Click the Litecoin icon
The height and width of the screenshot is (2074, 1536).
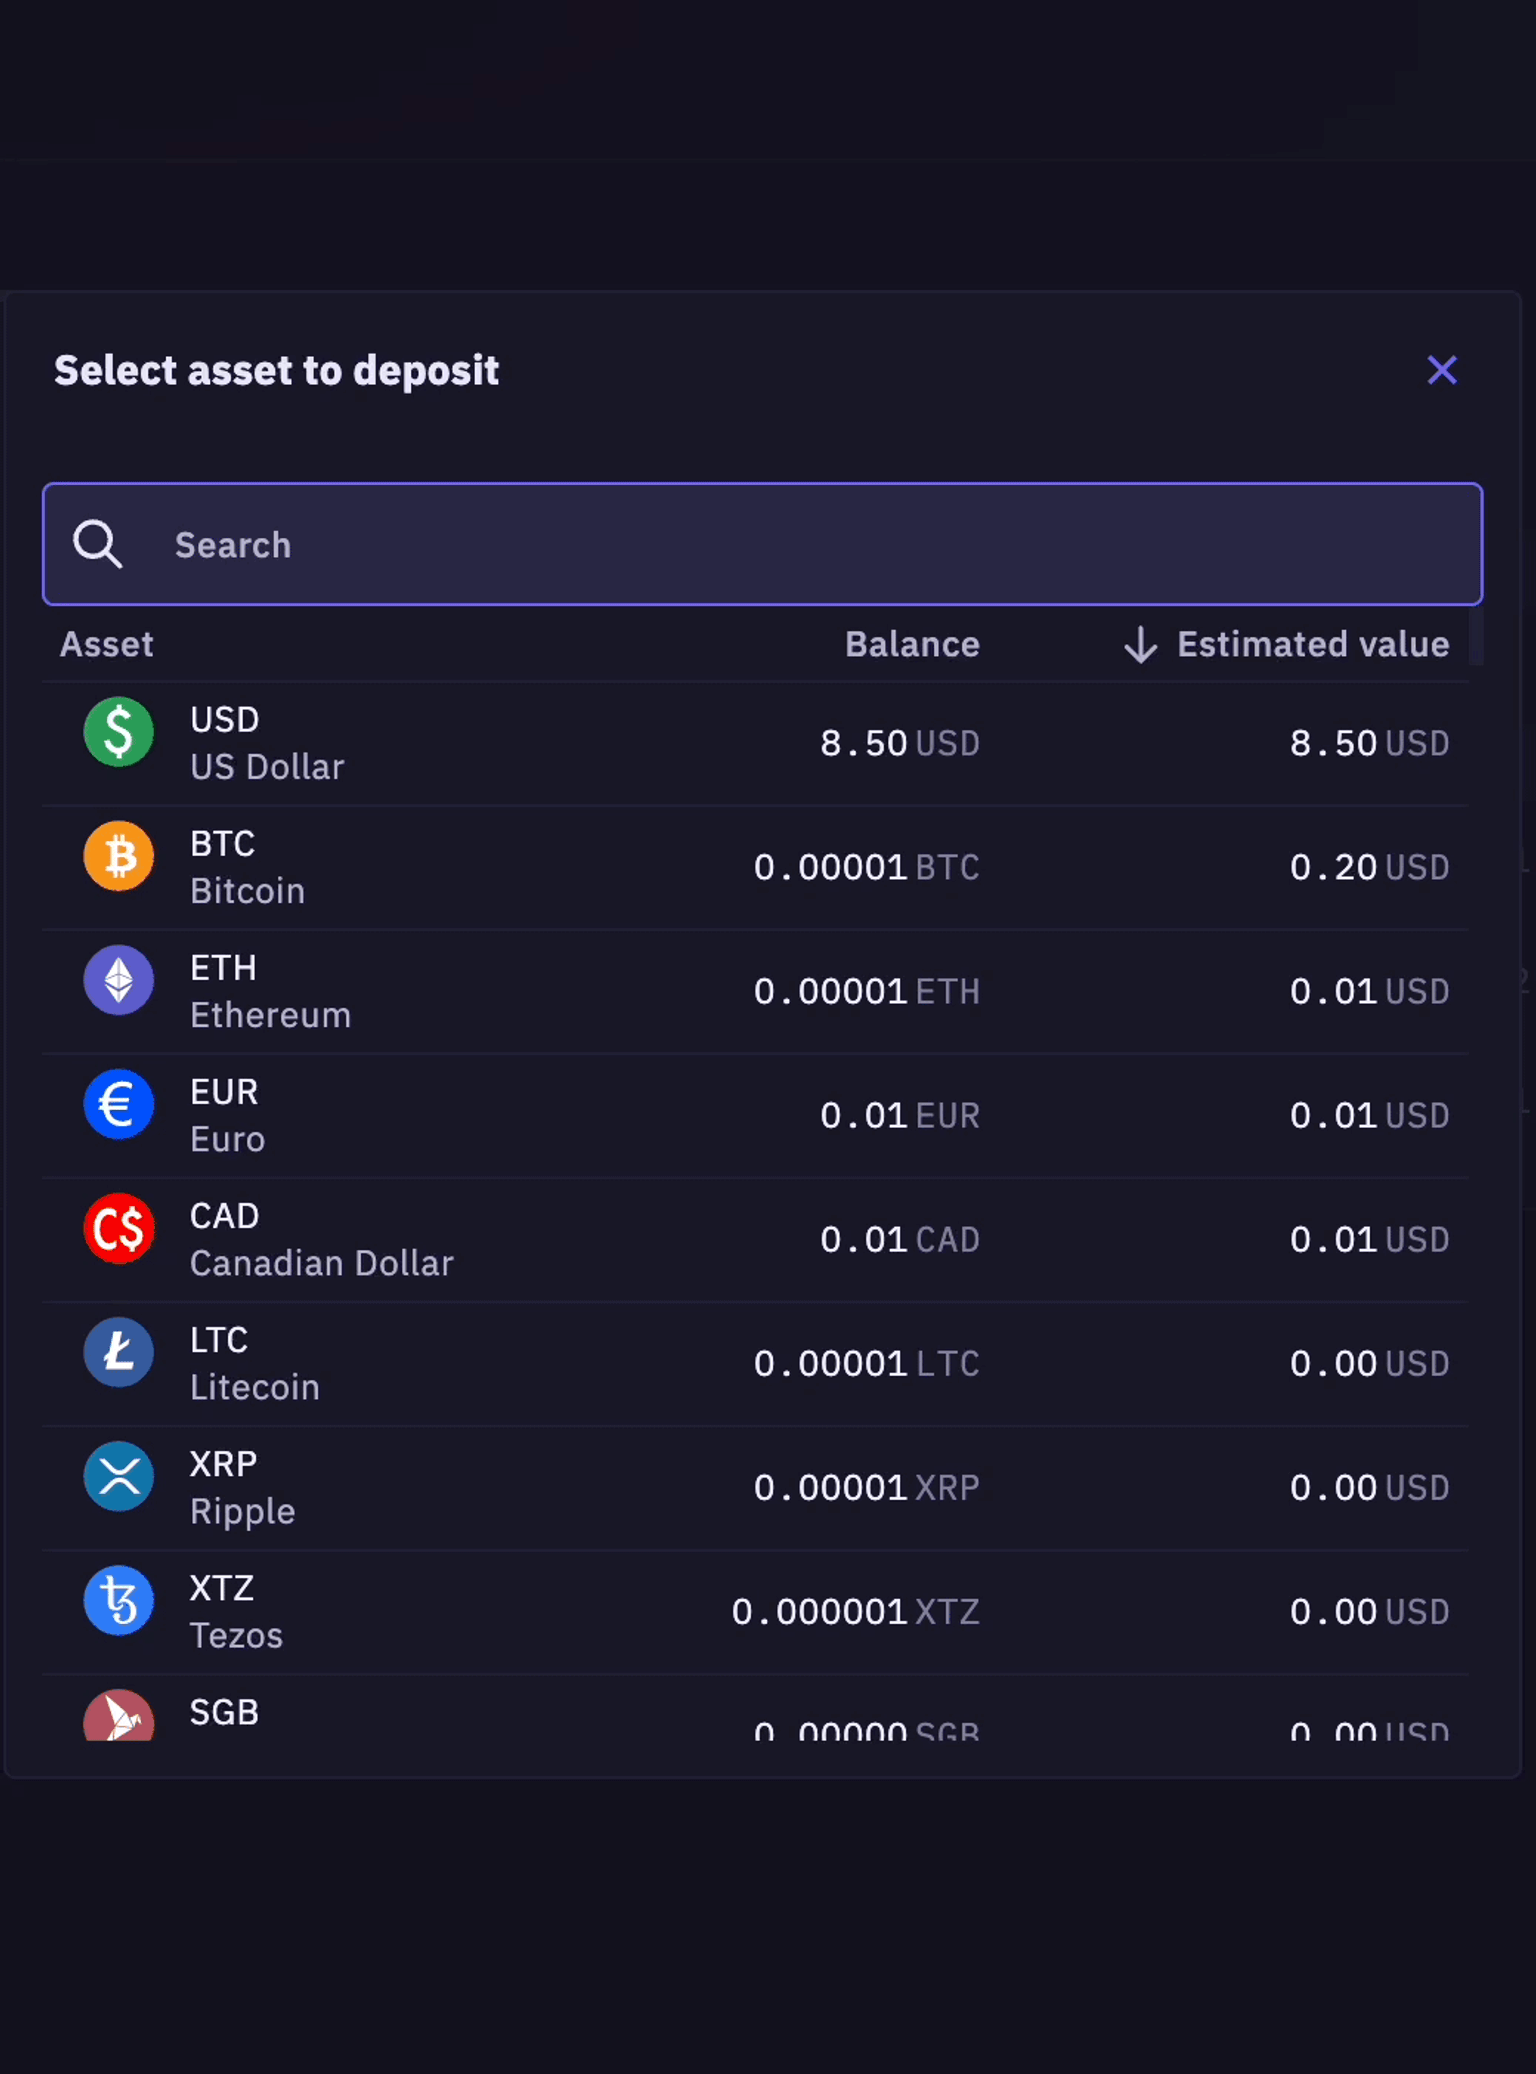[x=118, y=1353]
